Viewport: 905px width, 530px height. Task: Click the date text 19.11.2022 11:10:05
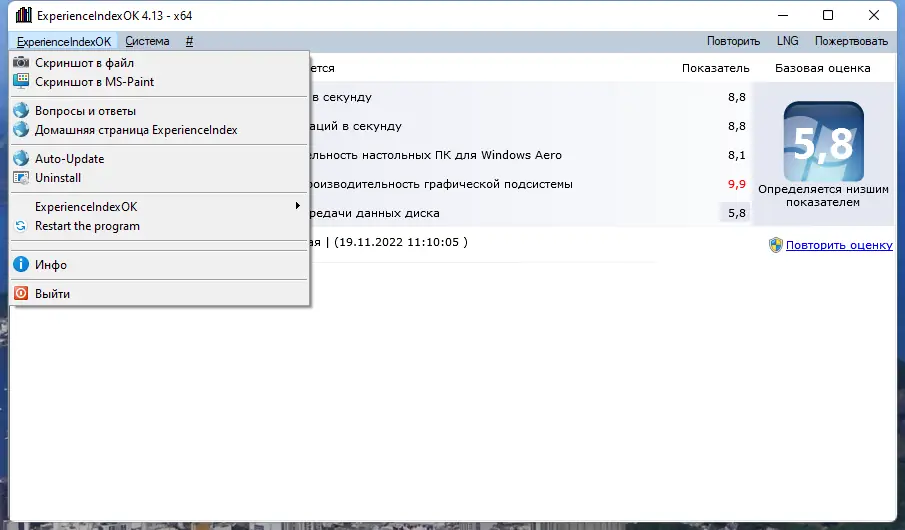(401, 242)
